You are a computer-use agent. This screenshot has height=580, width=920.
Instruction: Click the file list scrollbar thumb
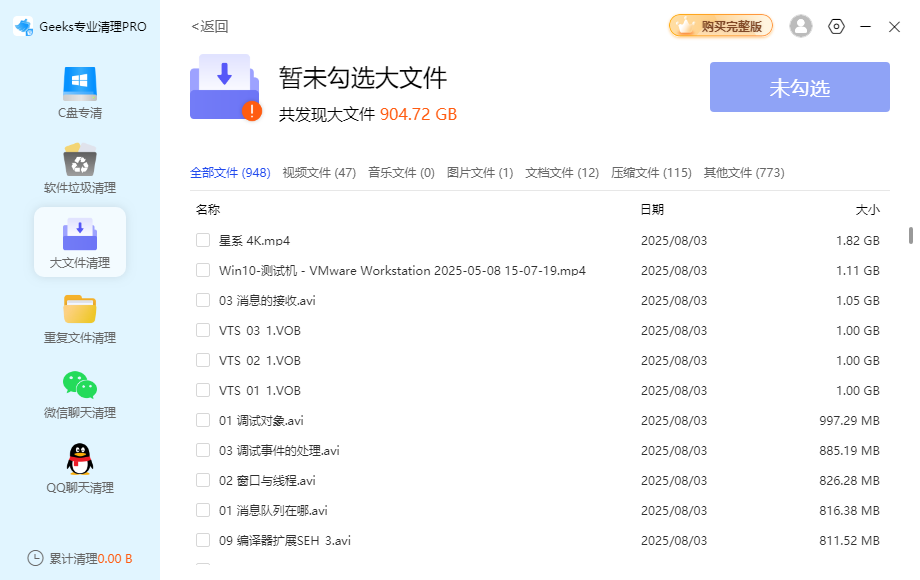coord(911,236)
